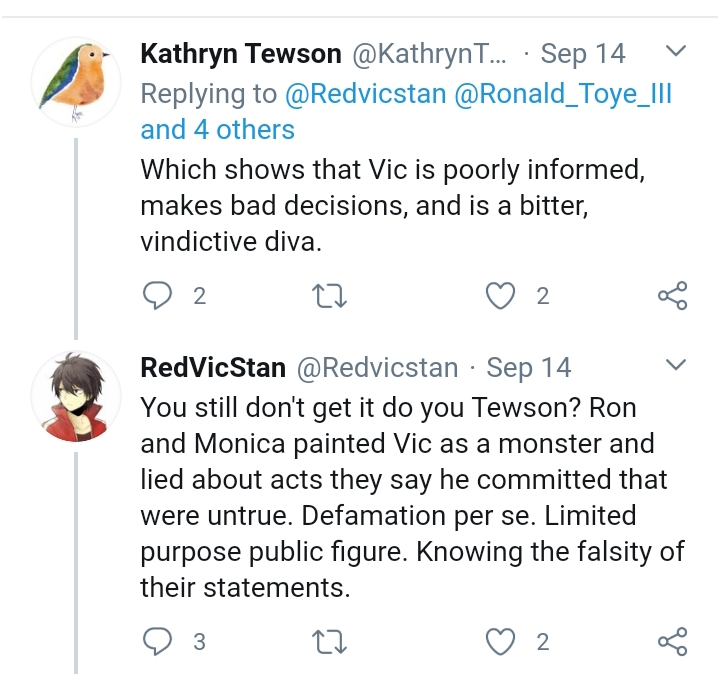Share RedVicStan's tweet
This screenshot has height=674, width=720.
[x=672, y=641]
